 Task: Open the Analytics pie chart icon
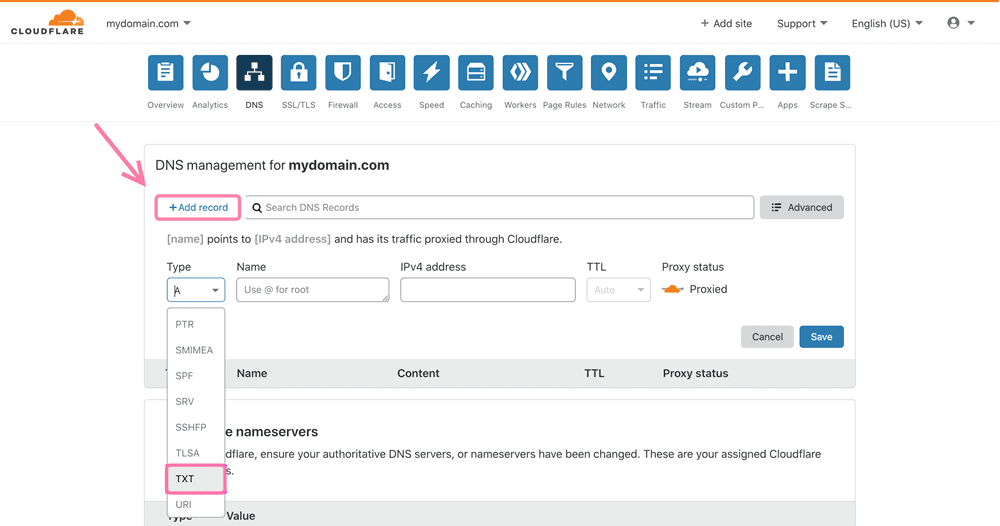tap(210, 73)
